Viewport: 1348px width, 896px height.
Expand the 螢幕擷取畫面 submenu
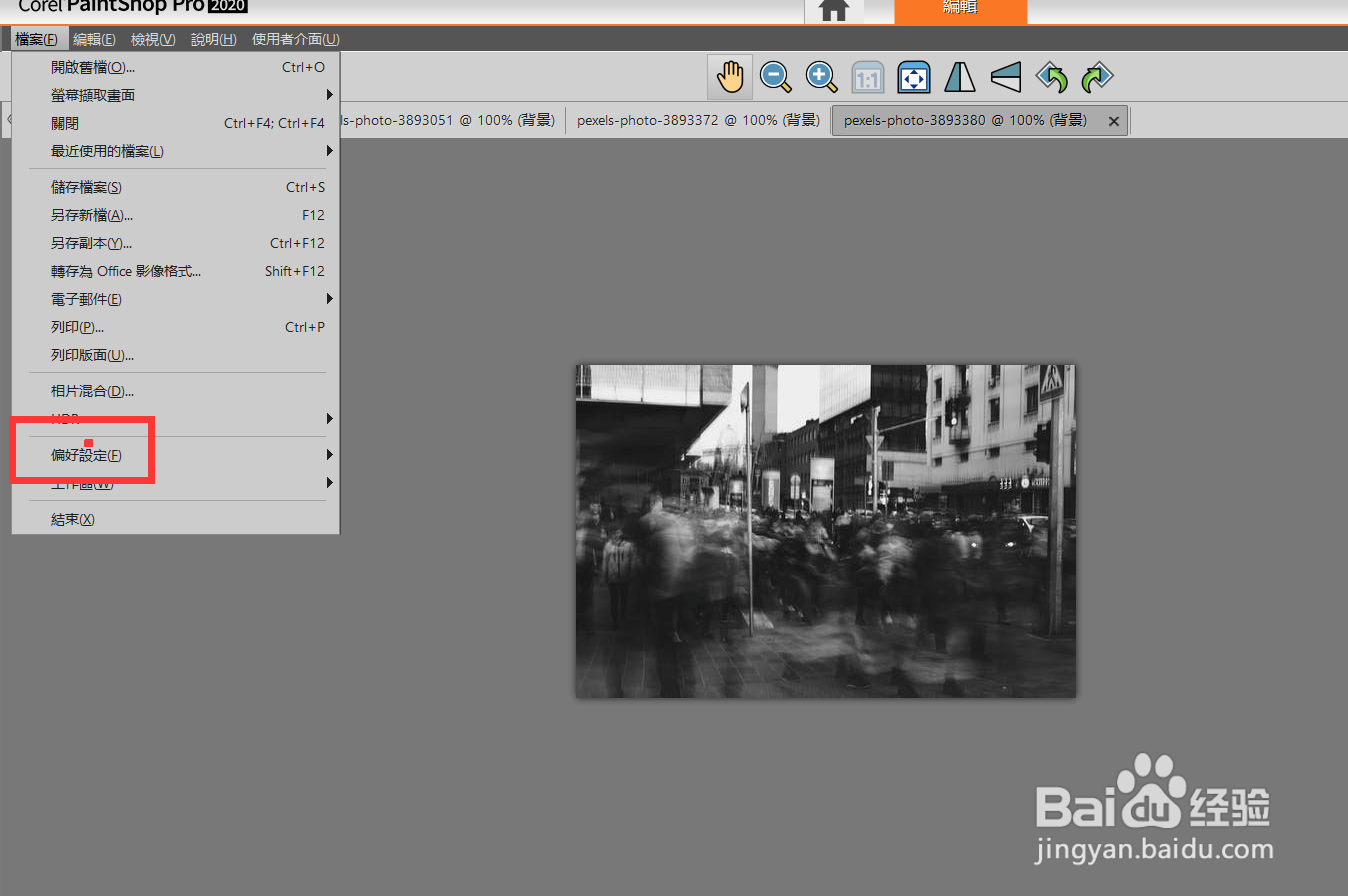tap(176, 95)
